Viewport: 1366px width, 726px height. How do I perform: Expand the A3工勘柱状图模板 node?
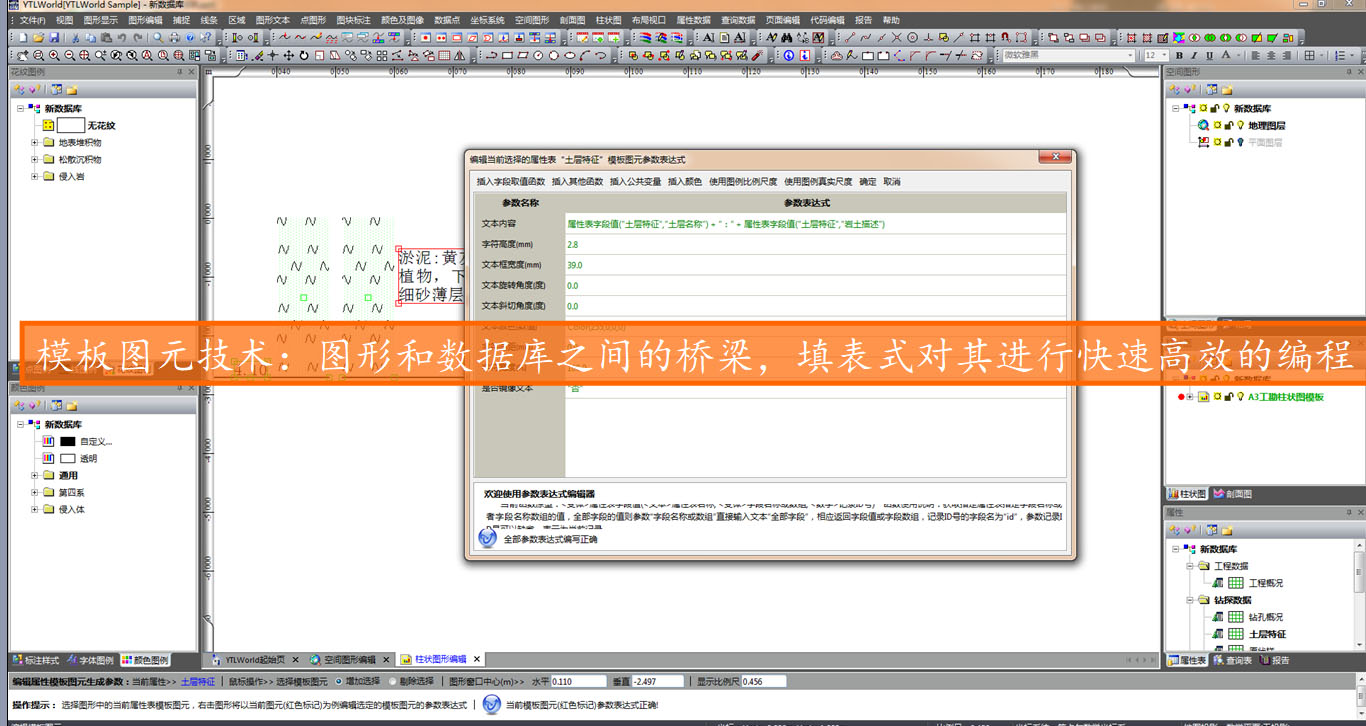(x=1191, y=397)
